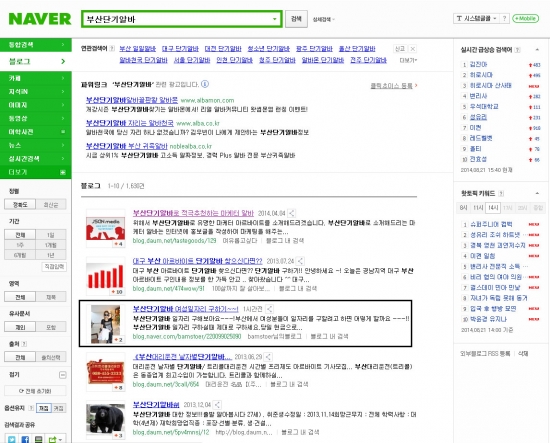The width and height of the screenshot is (550, 443).
Task: Open share icon beside the 2013.12.04 blog result
Action: [x=217, y=405]
